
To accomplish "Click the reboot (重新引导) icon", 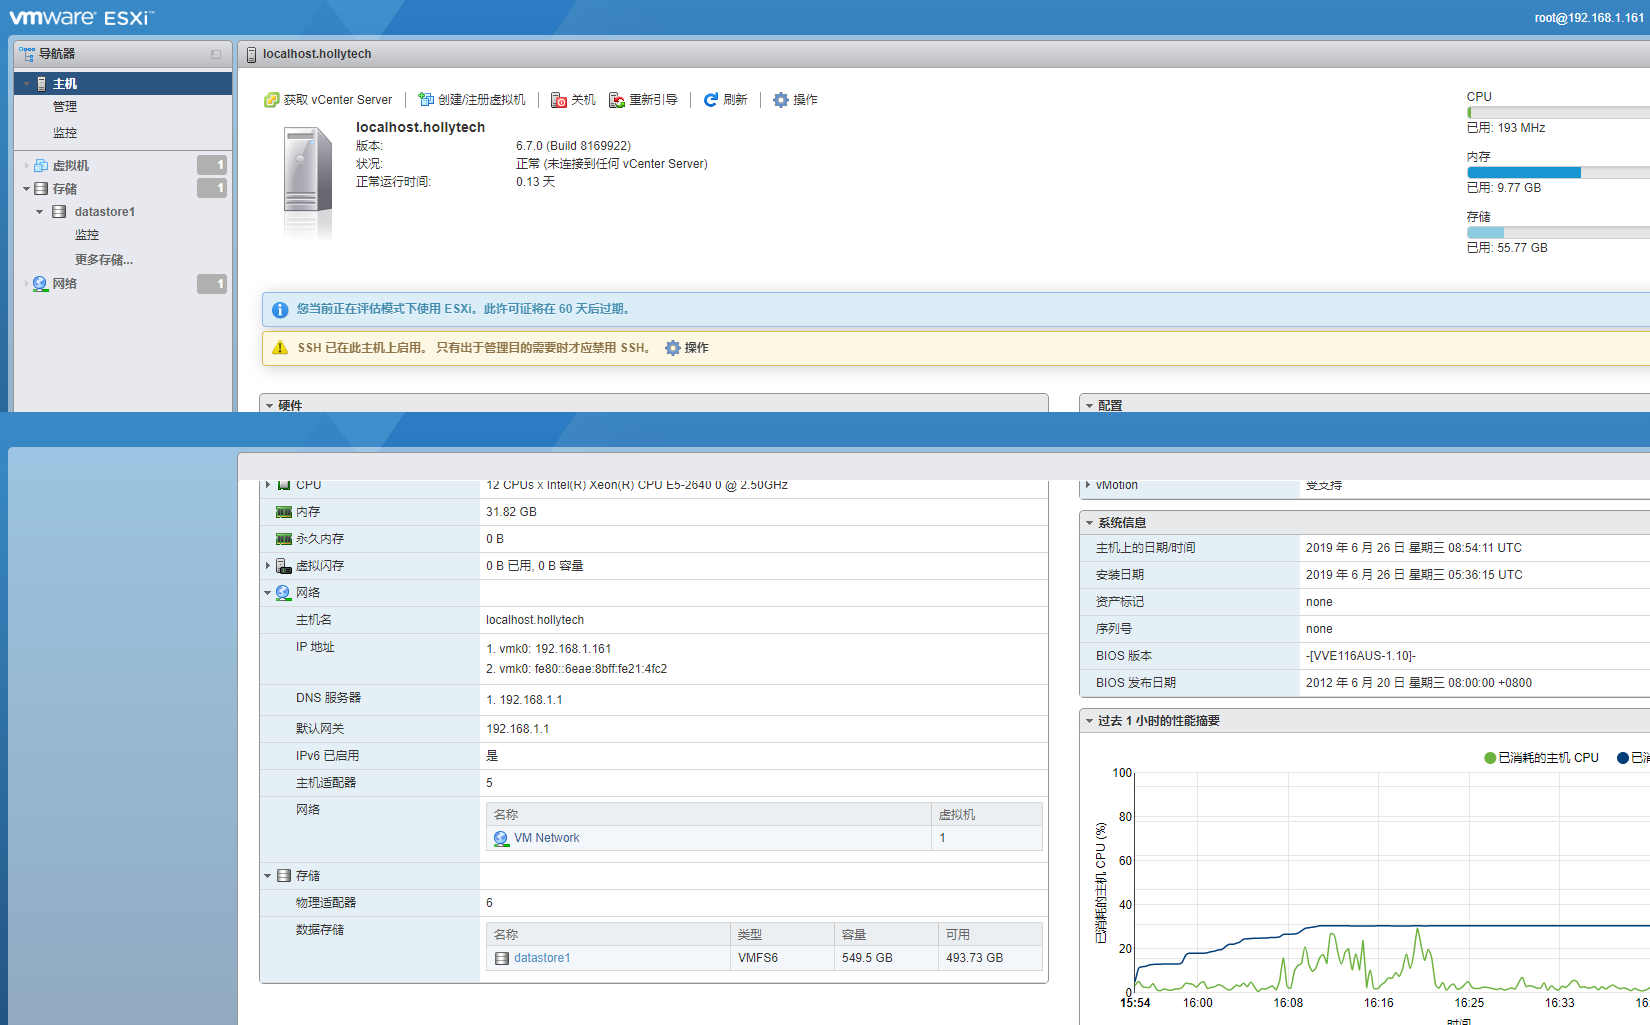I will click(x=617, y=100).
